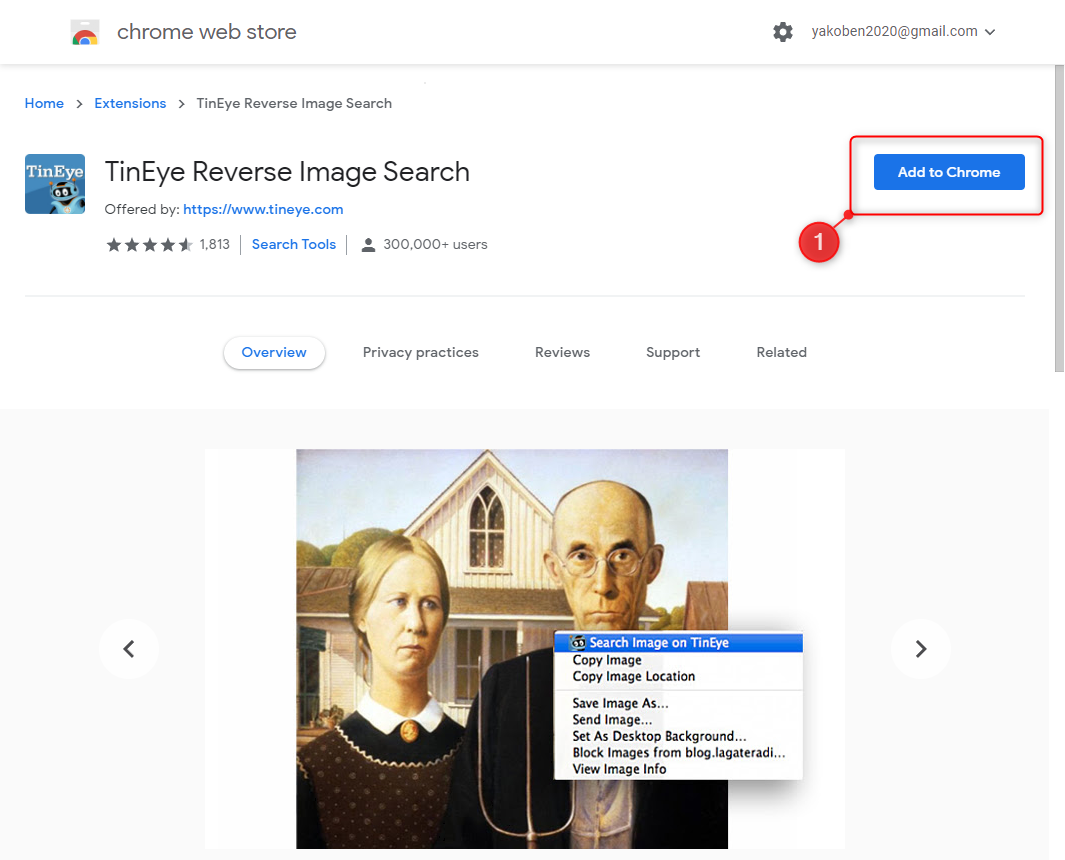Screen dimensions: 1065x860
Task: Click the users person icon
Action: (x=368, y=245)
